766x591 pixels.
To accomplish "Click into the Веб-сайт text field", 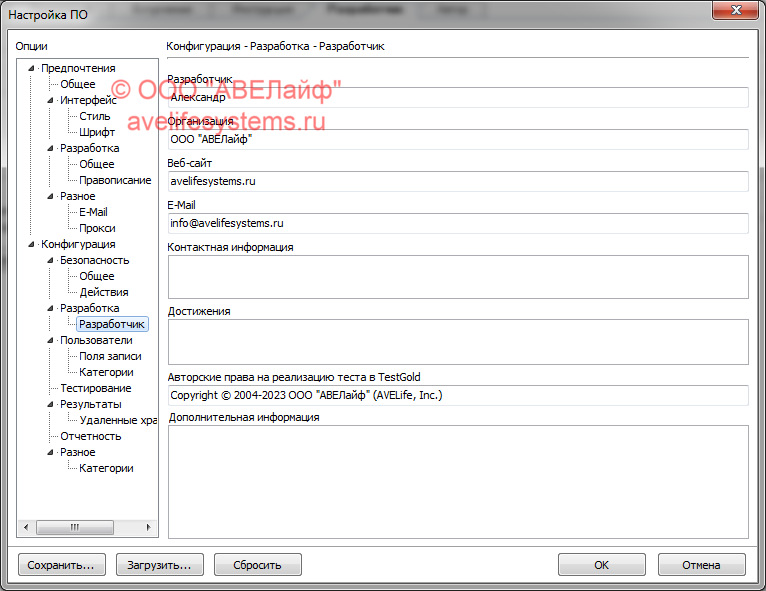I will coord(458,181).
